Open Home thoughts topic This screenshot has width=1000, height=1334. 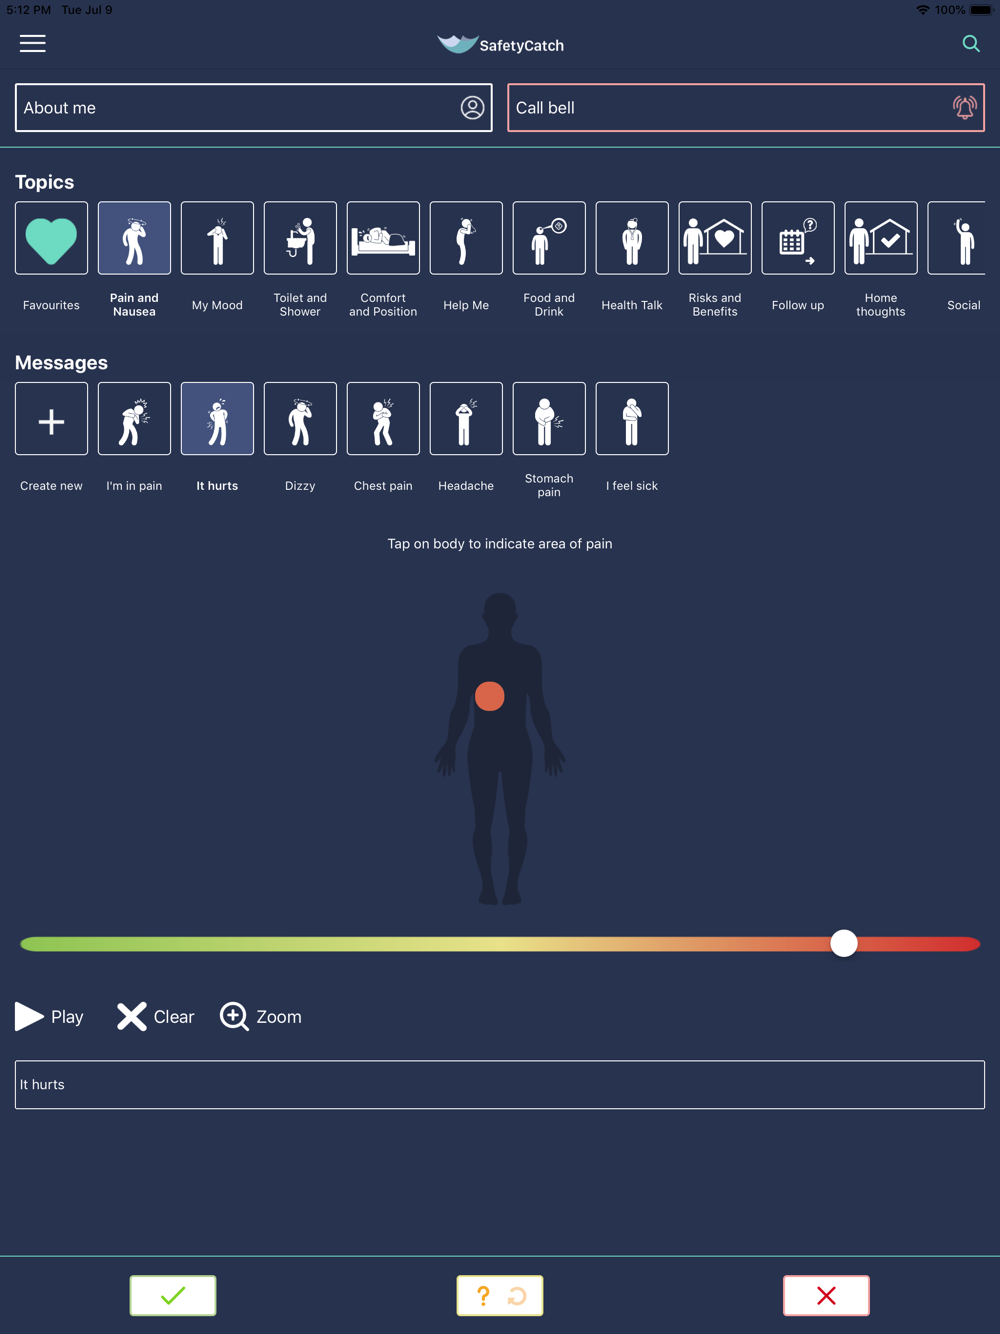881,238
